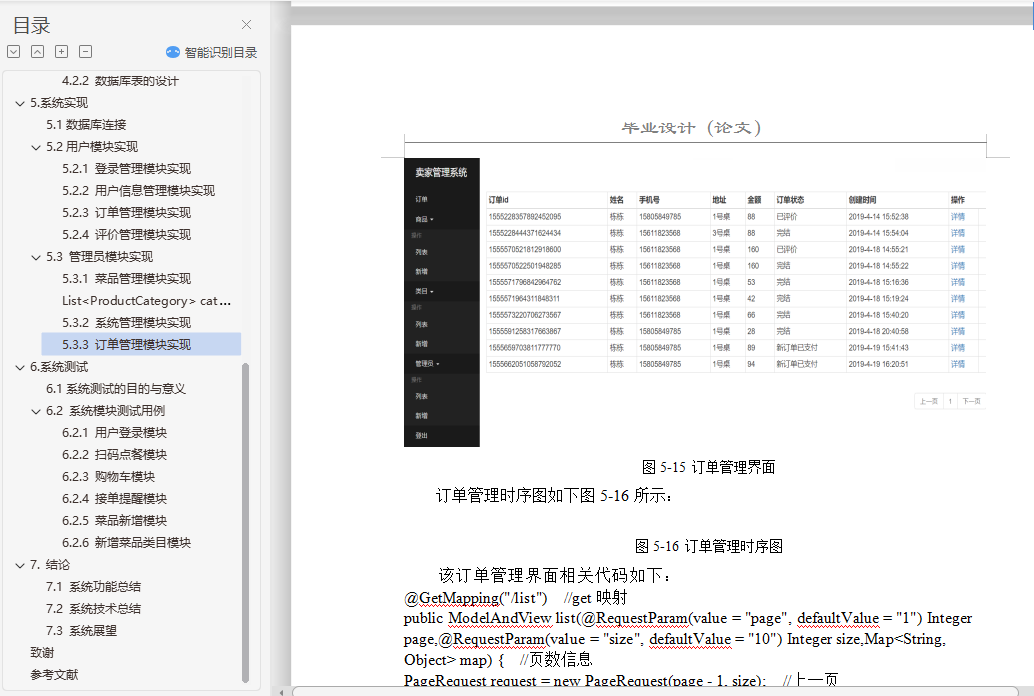This screenshot has height=696, width=1034.
Task: Click the 图 5-15 订单管理界面 caption
Action: tap(708, 467)
